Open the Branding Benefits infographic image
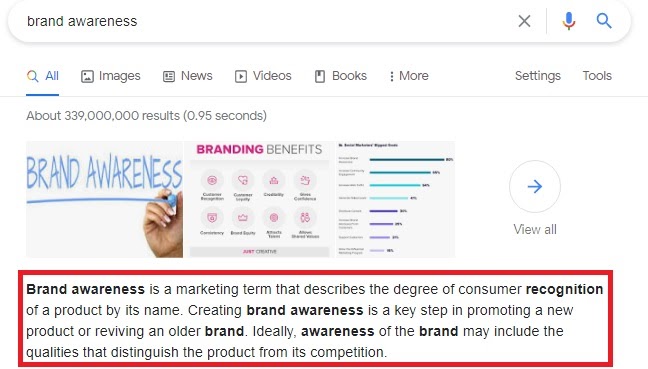This screenshot has height=369, width=648. coord(259,200)
